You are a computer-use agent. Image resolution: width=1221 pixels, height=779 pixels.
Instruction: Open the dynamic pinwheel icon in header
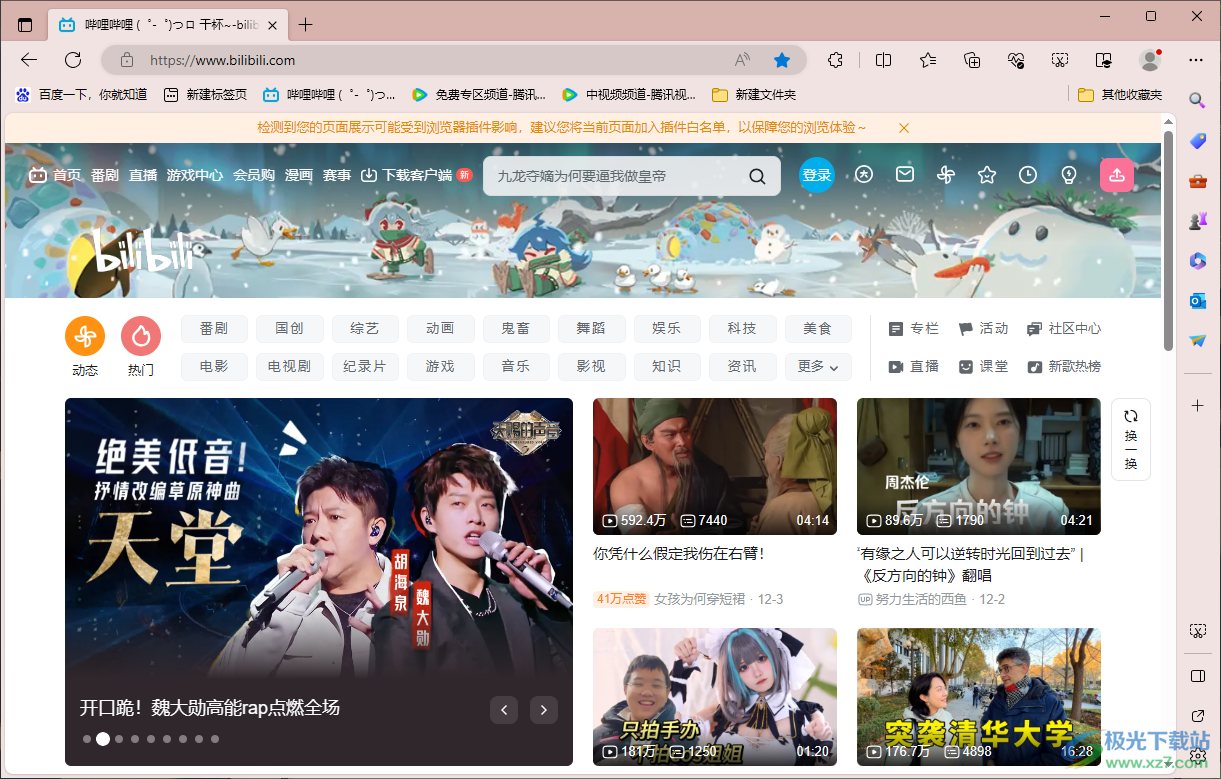coord(946,175)
